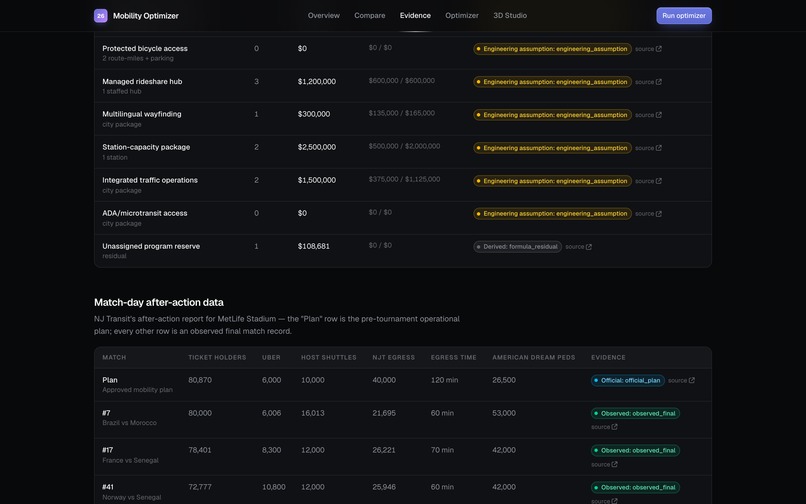The height and width of the screenshot is (504, 806).
Task: Open source link for ADA/microtransit access
Action: point(648,214)
